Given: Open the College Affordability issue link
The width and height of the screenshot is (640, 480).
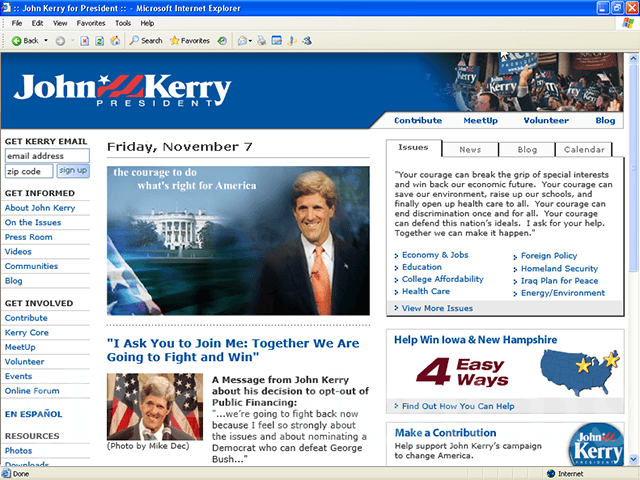Looking at the screenshot, I should (x=442, y=279).
